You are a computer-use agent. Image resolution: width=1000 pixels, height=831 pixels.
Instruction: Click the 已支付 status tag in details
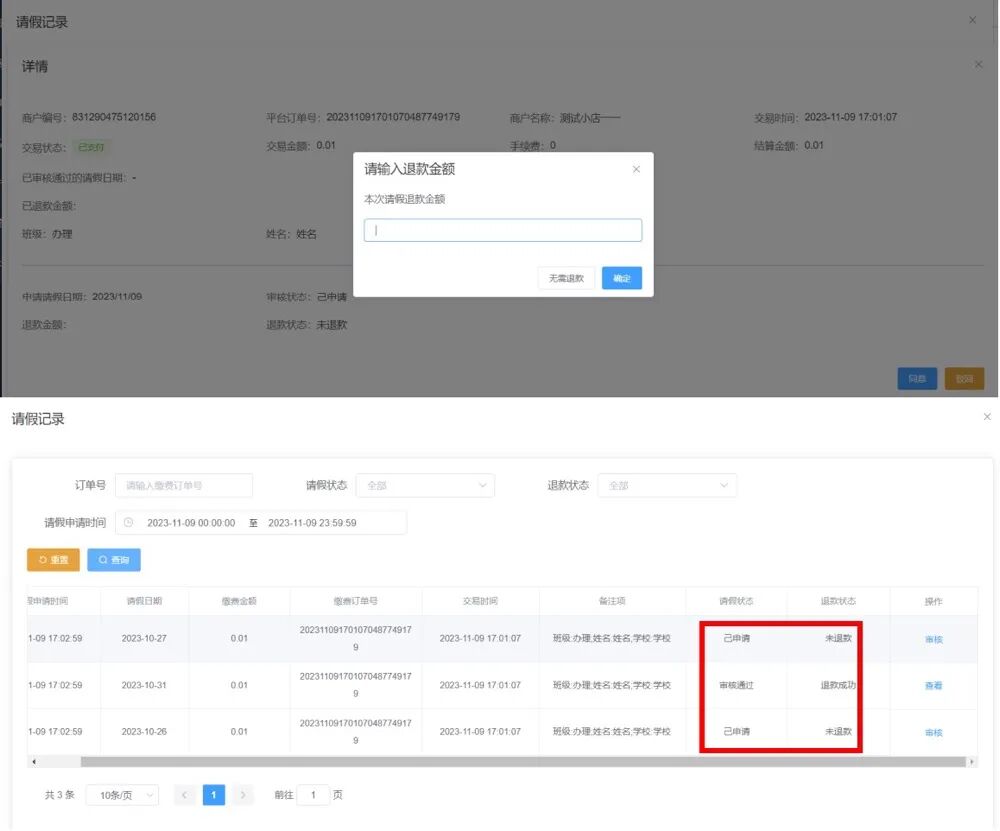pyautogui.click(x=91, y=147)
